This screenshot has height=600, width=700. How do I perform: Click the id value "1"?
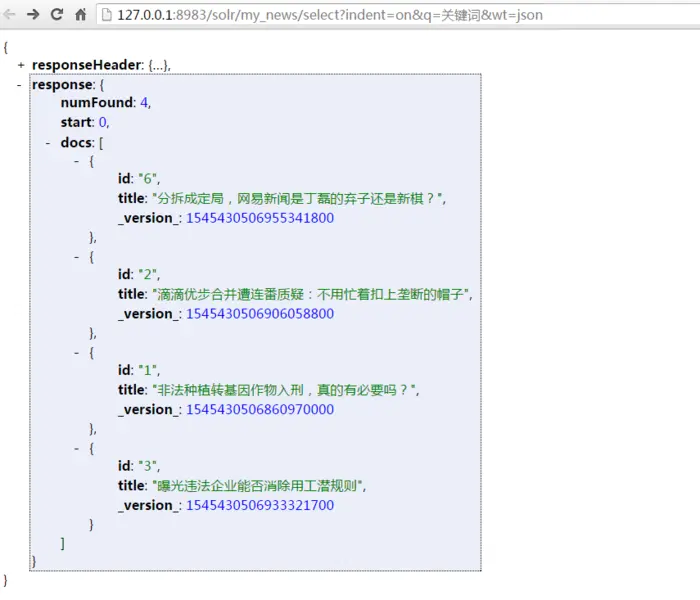(x=147, y=371)
